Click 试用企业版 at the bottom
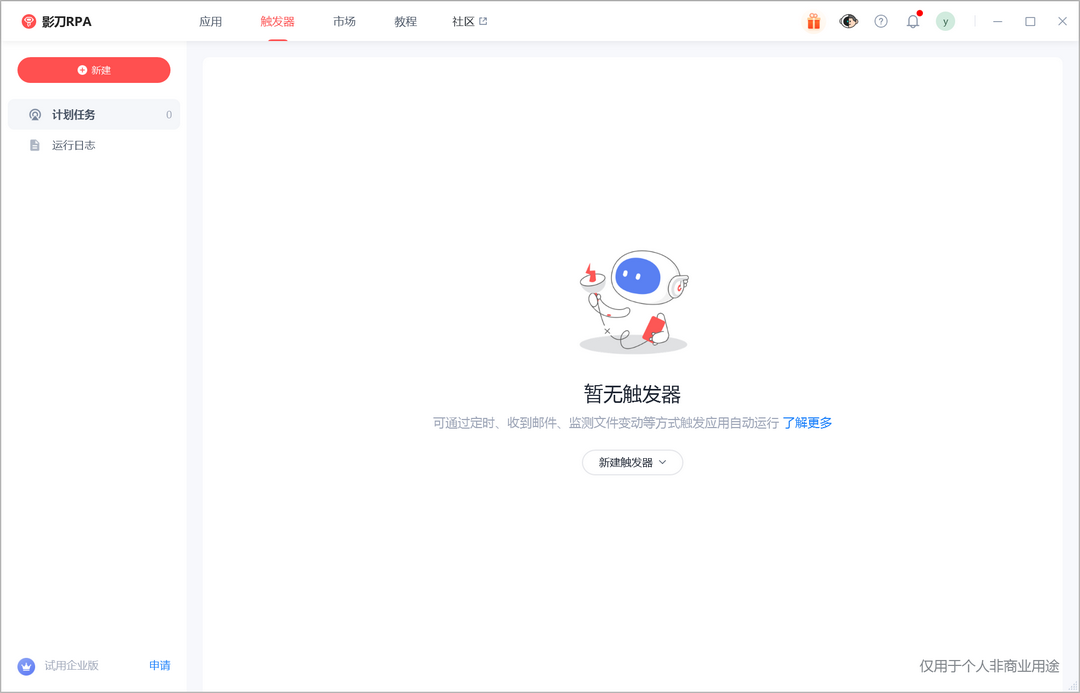1080x693 pixels. click(x=72, y=665)
